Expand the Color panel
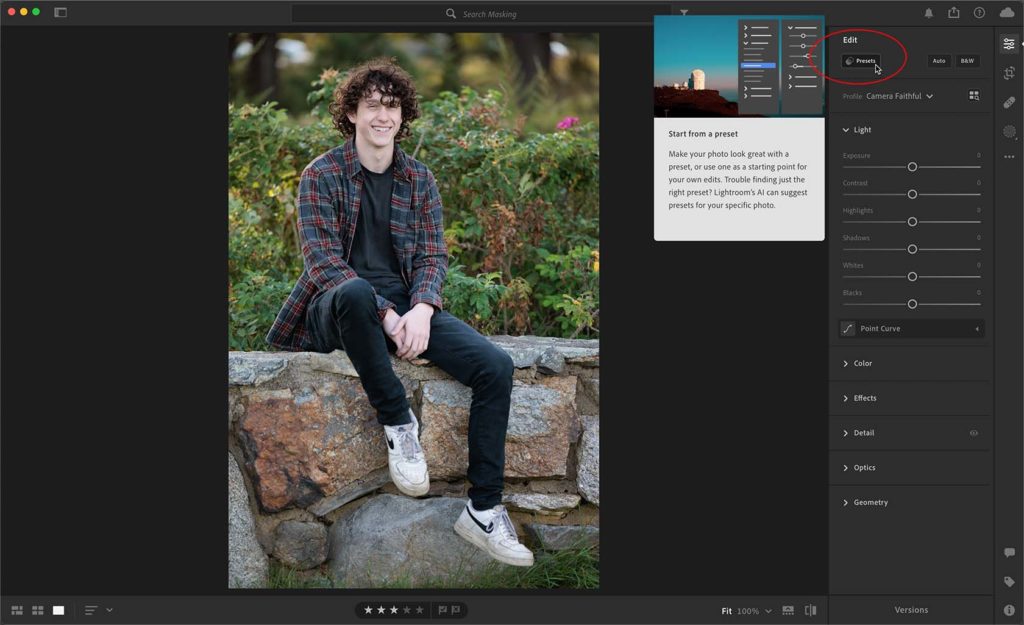 862,363
